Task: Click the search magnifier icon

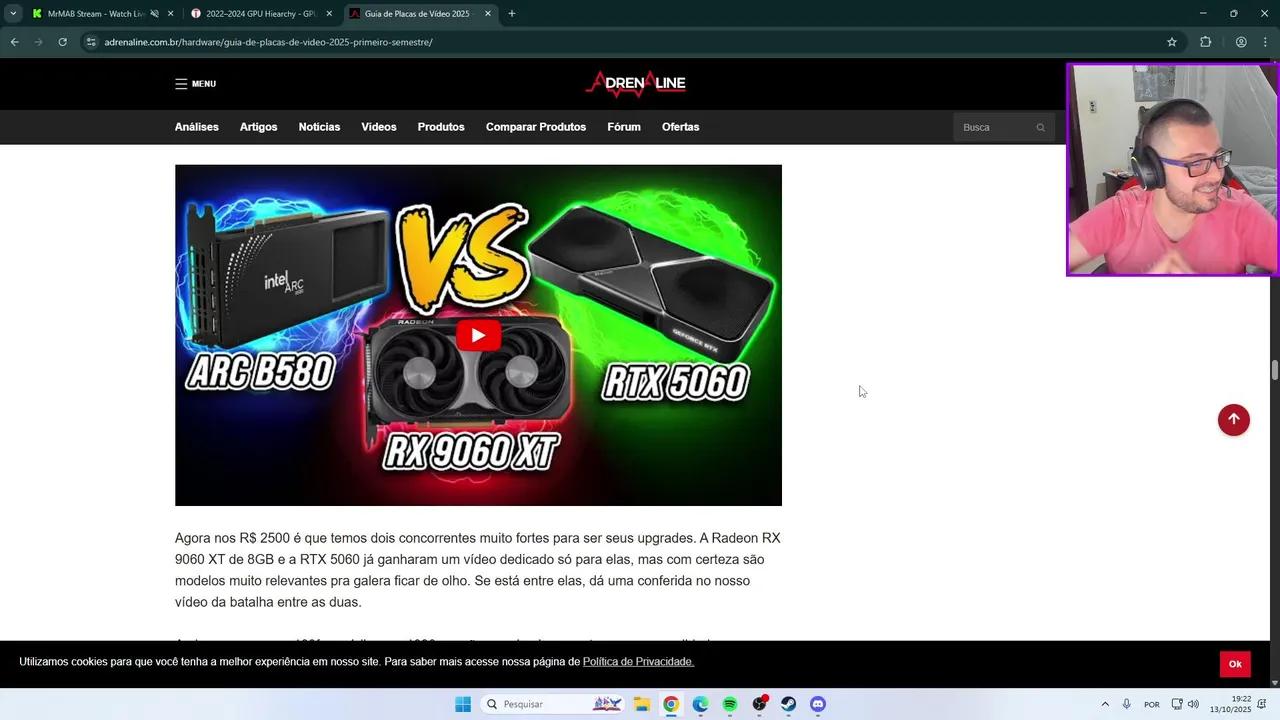Action: pyautogui.click(x=1041, y=127)
